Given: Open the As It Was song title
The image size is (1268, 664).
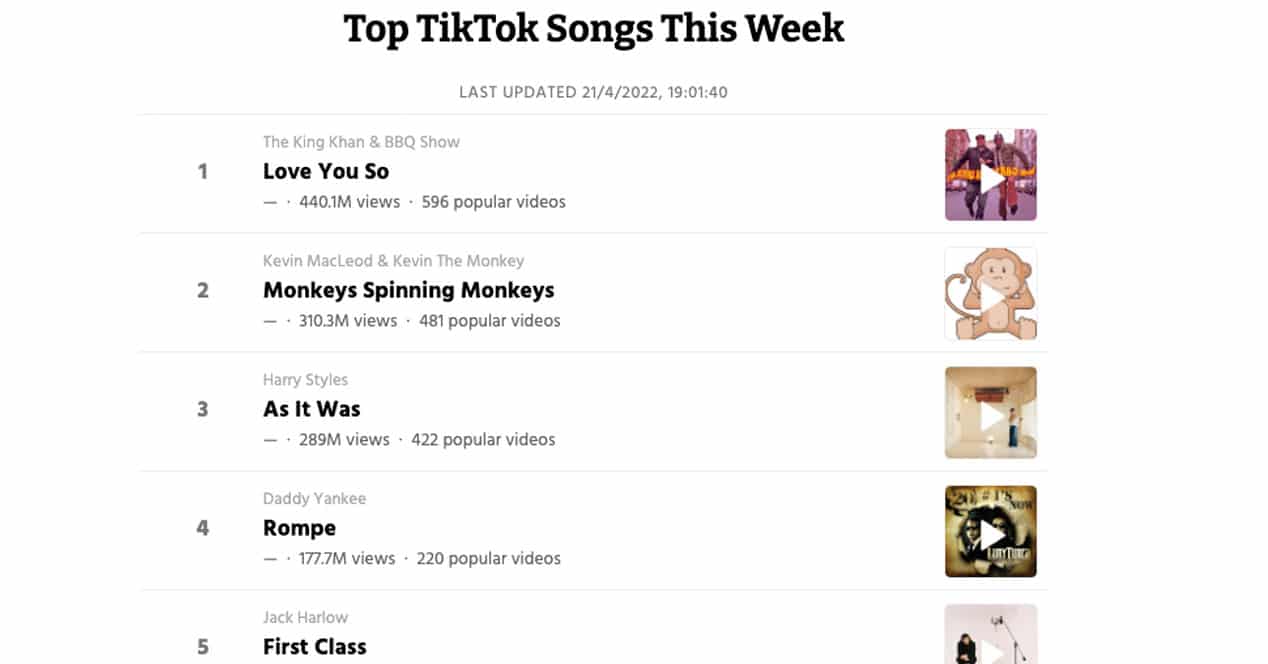Looking at the screenshot, I should 311,409.
